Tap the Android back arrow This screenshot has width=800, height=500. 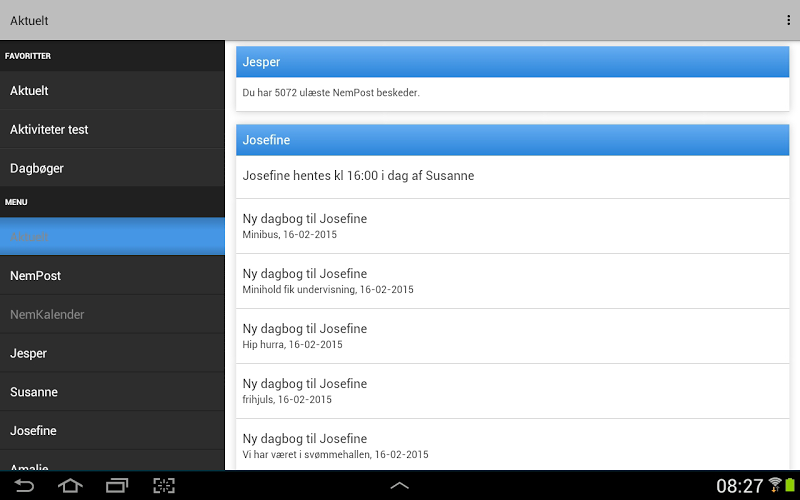[23, 486]
